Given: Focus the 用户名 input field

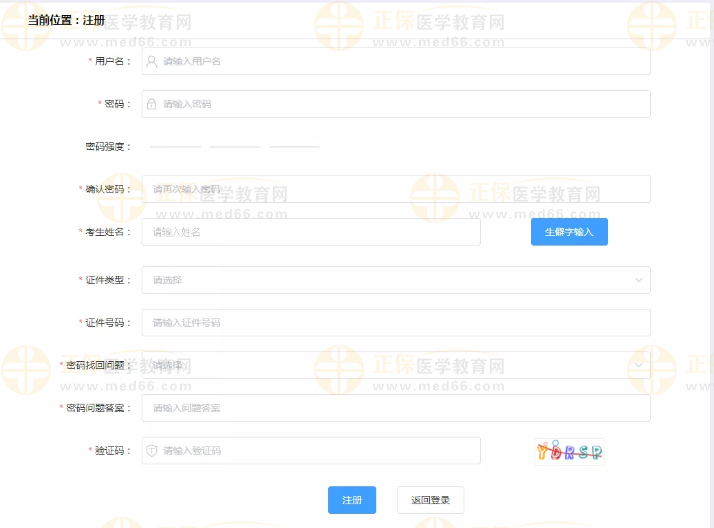Looking at the screenshot, I should [x=400, y=61].
